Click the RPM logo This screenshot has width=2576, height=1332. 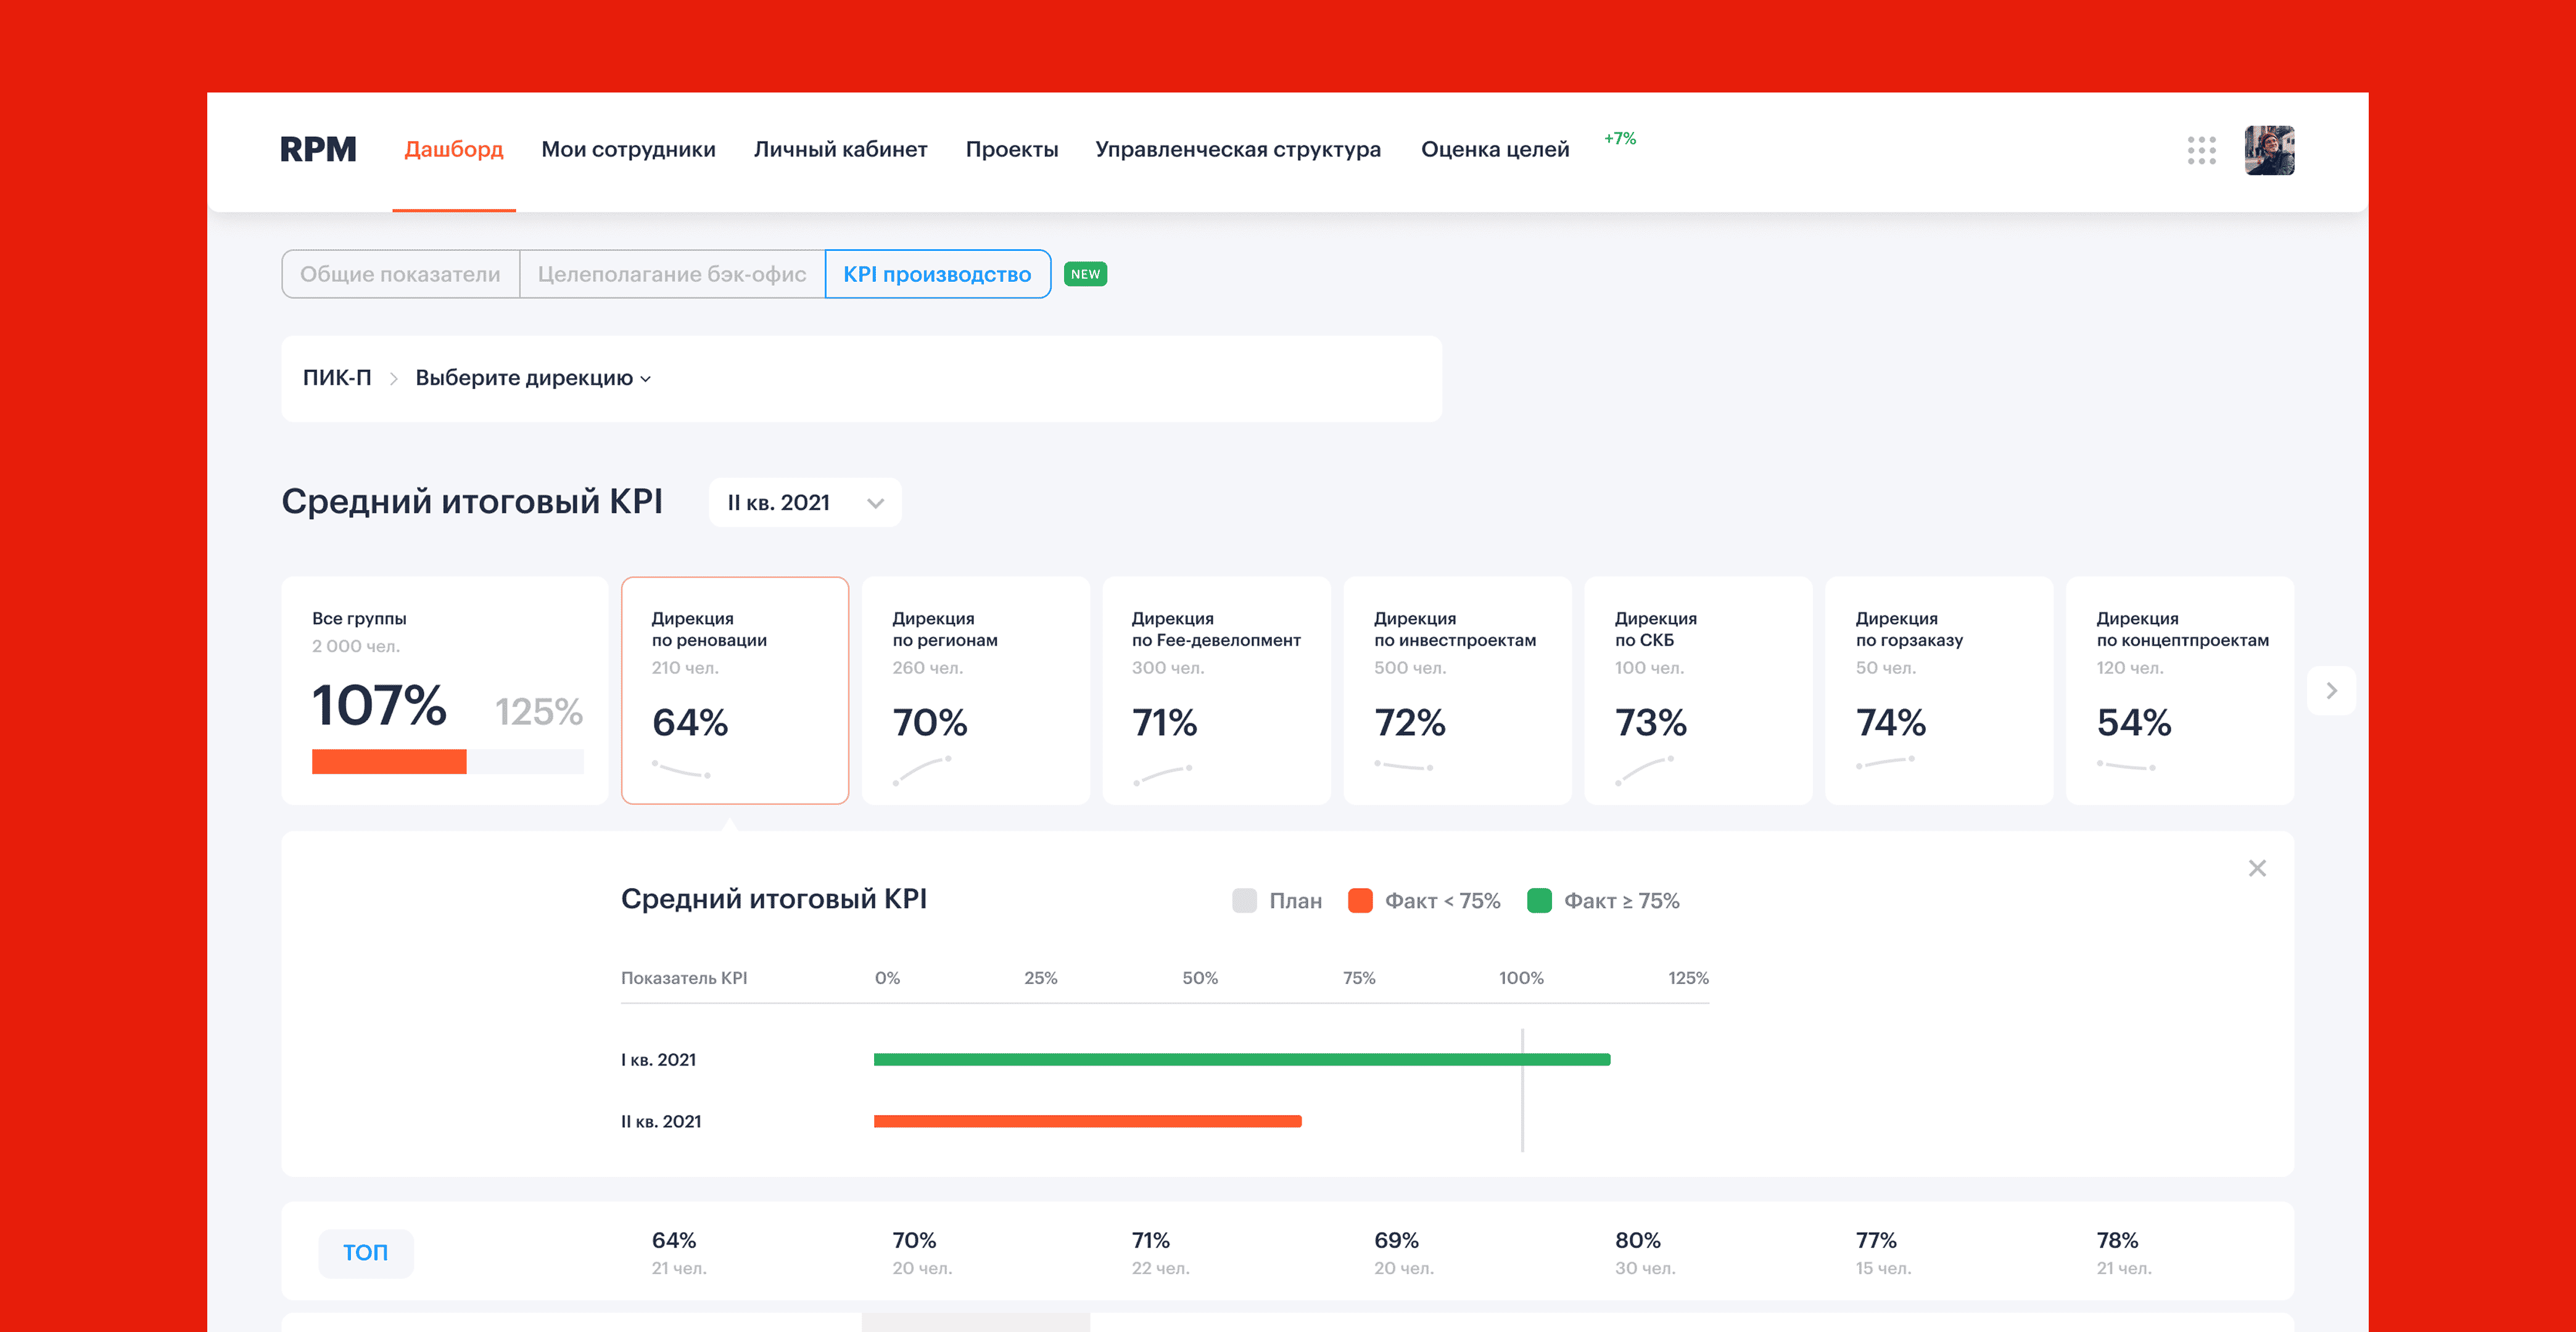[318, 150]
